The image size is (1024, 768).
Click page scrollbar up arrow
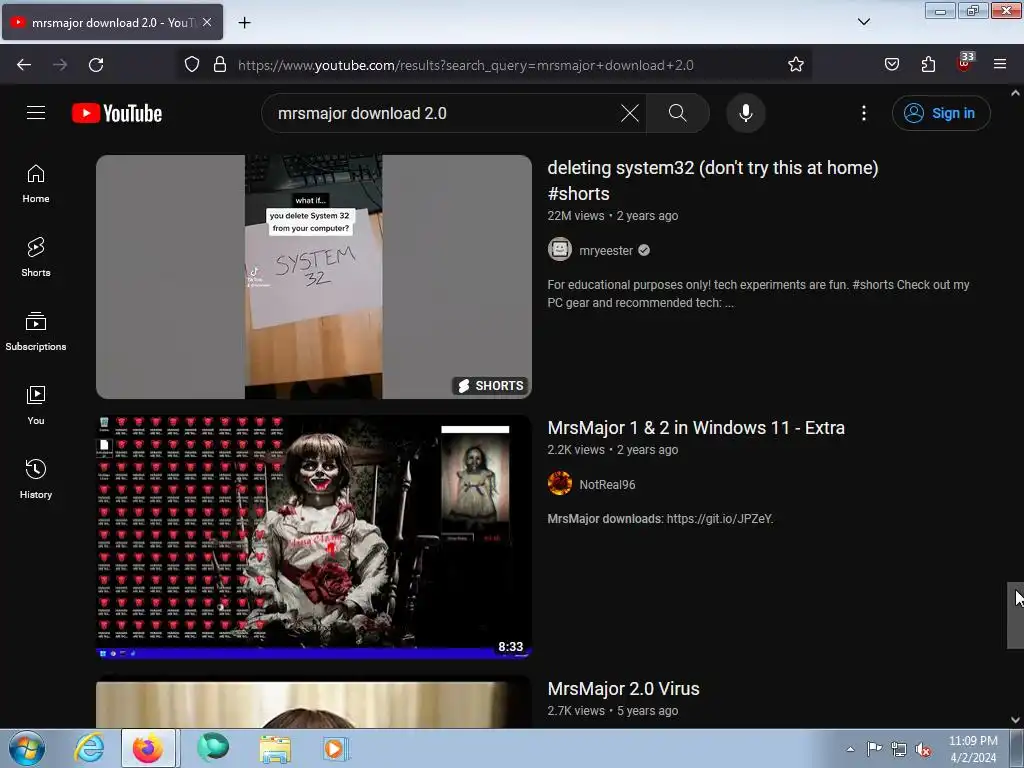pyautogui.click(x=1016, y=93)
